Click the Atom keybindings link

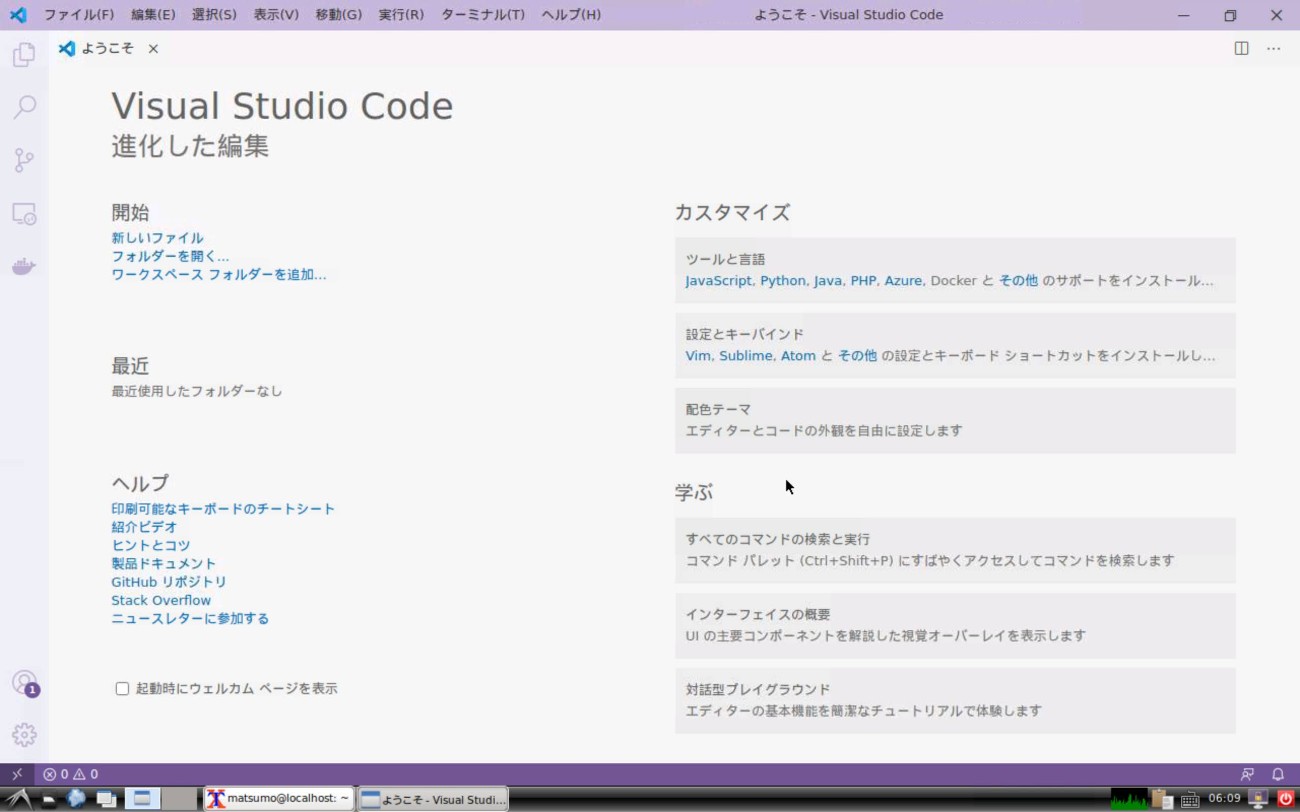(798, 356)
